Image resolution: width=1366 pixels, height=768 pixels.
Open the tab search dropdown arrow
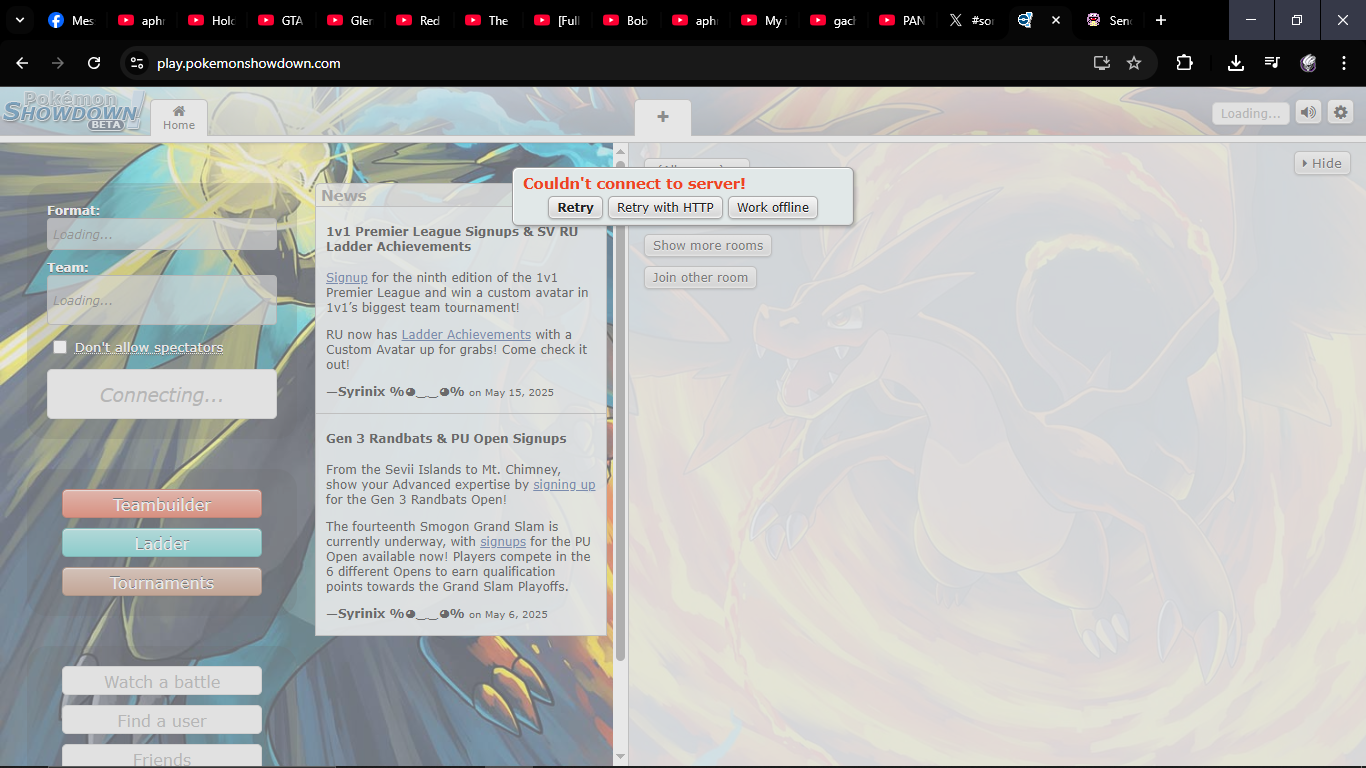[19, 20]
